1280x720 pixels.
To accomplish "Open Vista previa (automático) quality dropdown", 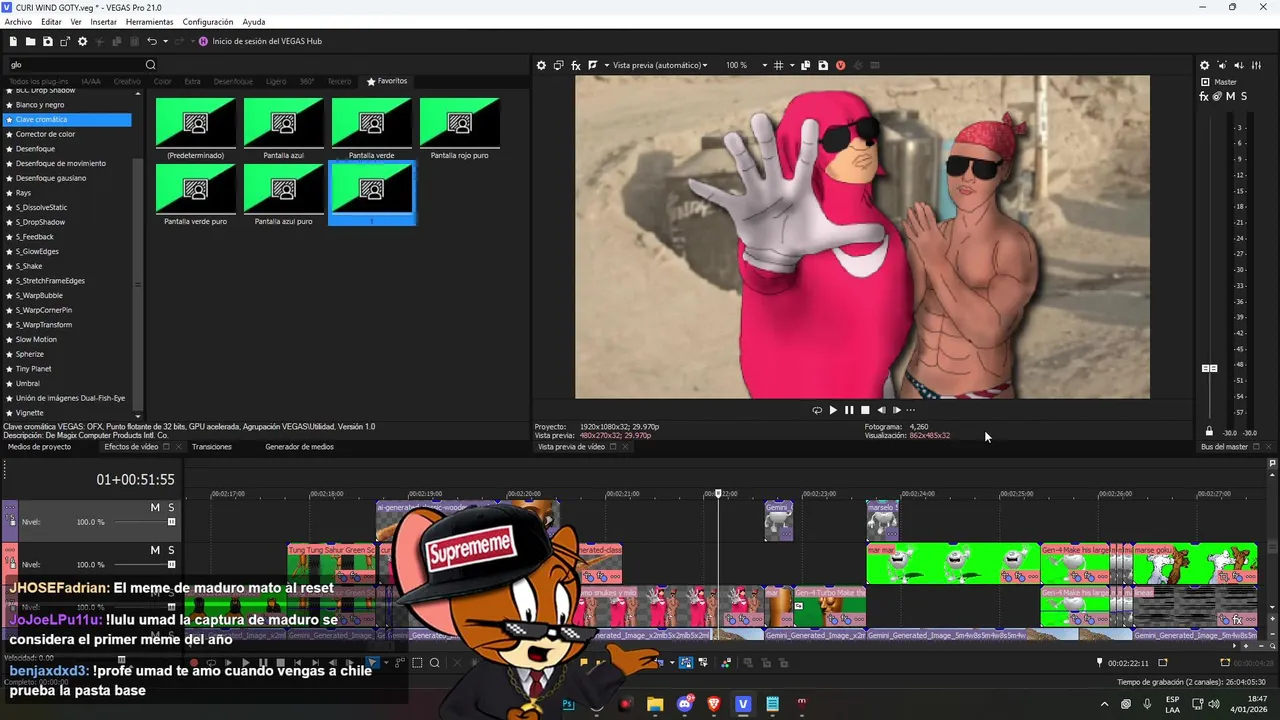I will (660, 65).
